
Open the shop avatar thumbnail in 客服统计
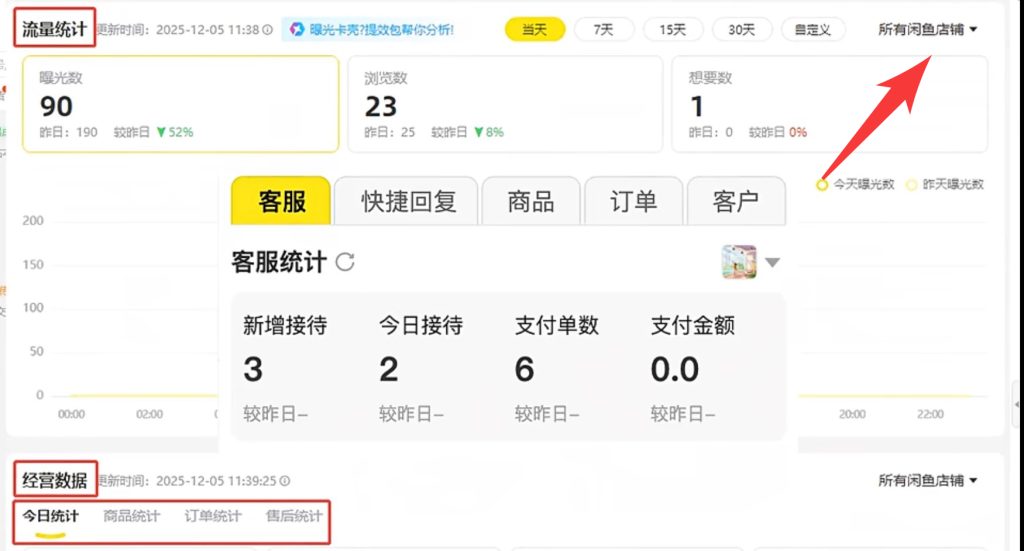tap(739, 262)
